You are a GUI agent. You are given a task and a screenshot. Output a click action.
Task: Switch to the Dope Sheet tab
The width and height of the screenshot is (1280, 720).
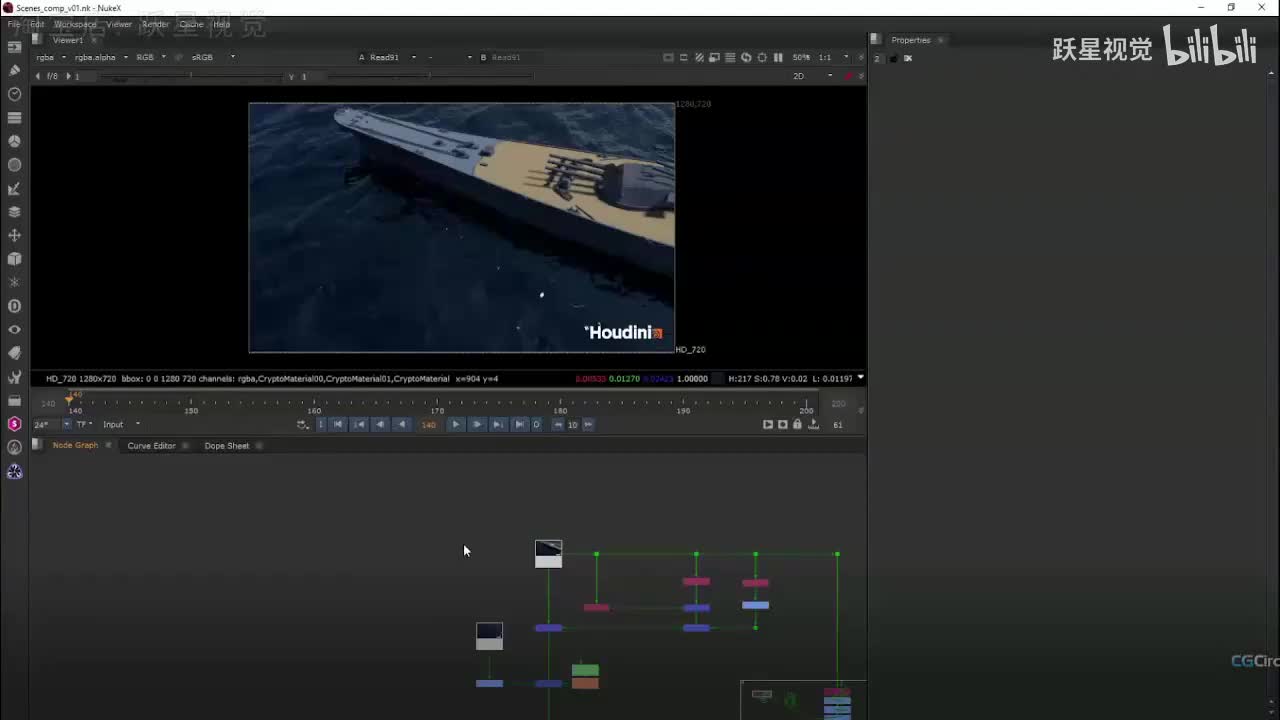[x=227, y=446]
